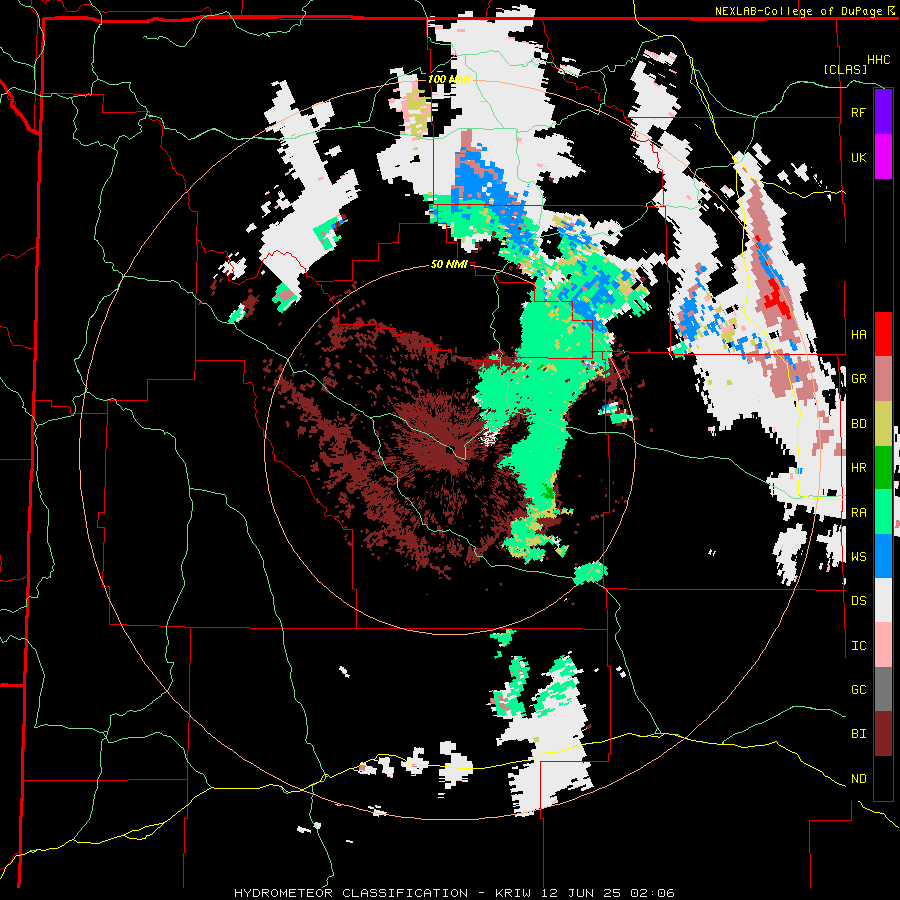Click the Hydrometeor Classification KRIW timestamp caption
Image resolution: width=900 pixels, height=900 pixels.
pos(454,893)
